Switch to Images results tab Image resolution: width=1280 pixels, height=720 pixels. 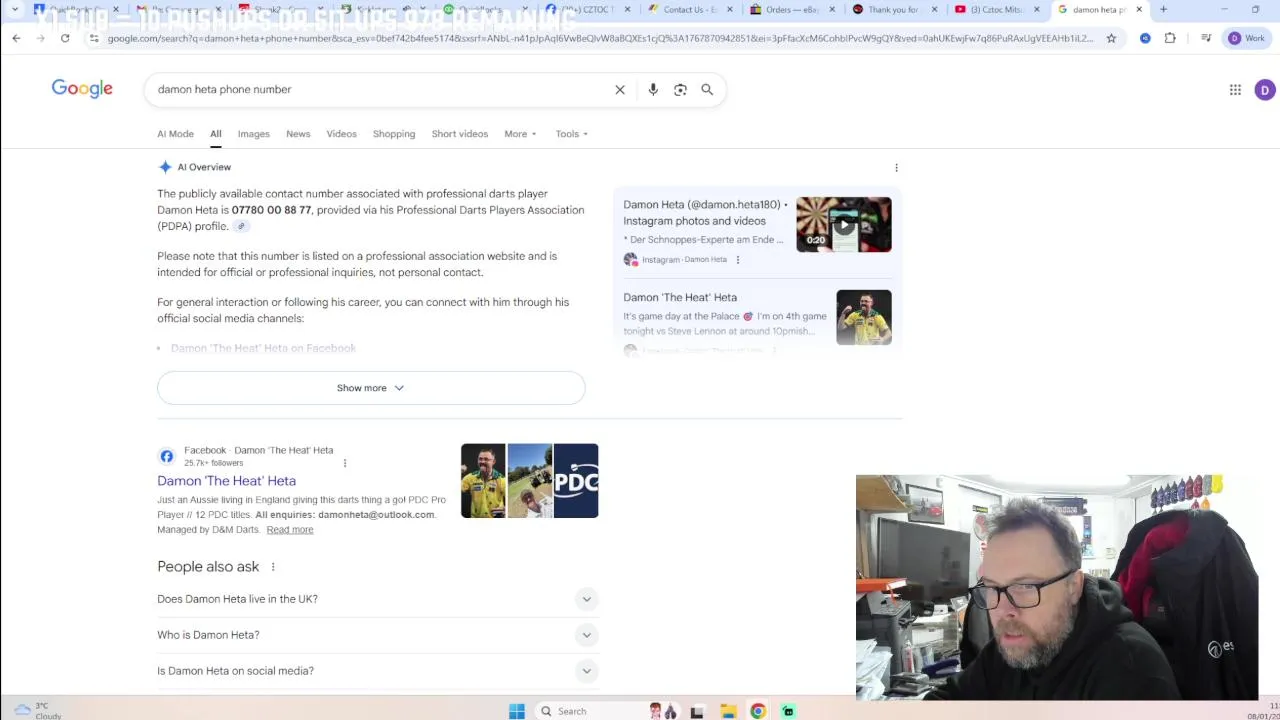click(253, 134)
